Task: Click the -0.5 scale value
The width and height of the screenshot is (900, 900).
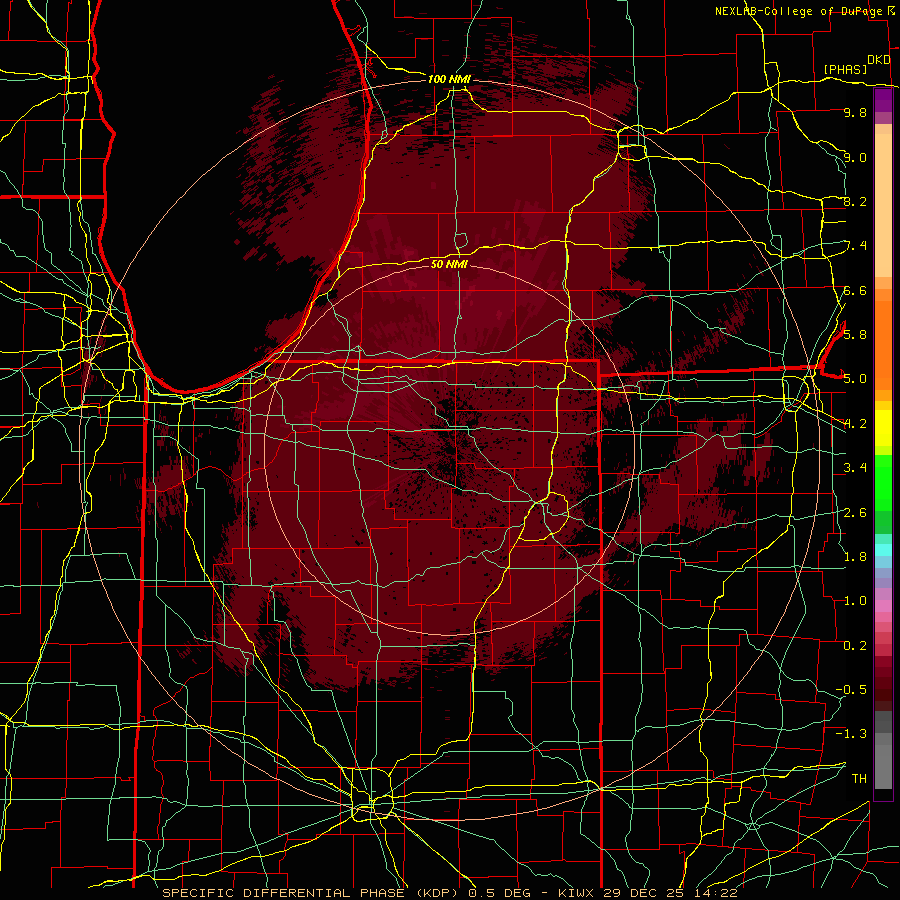Action: [851, 690]
